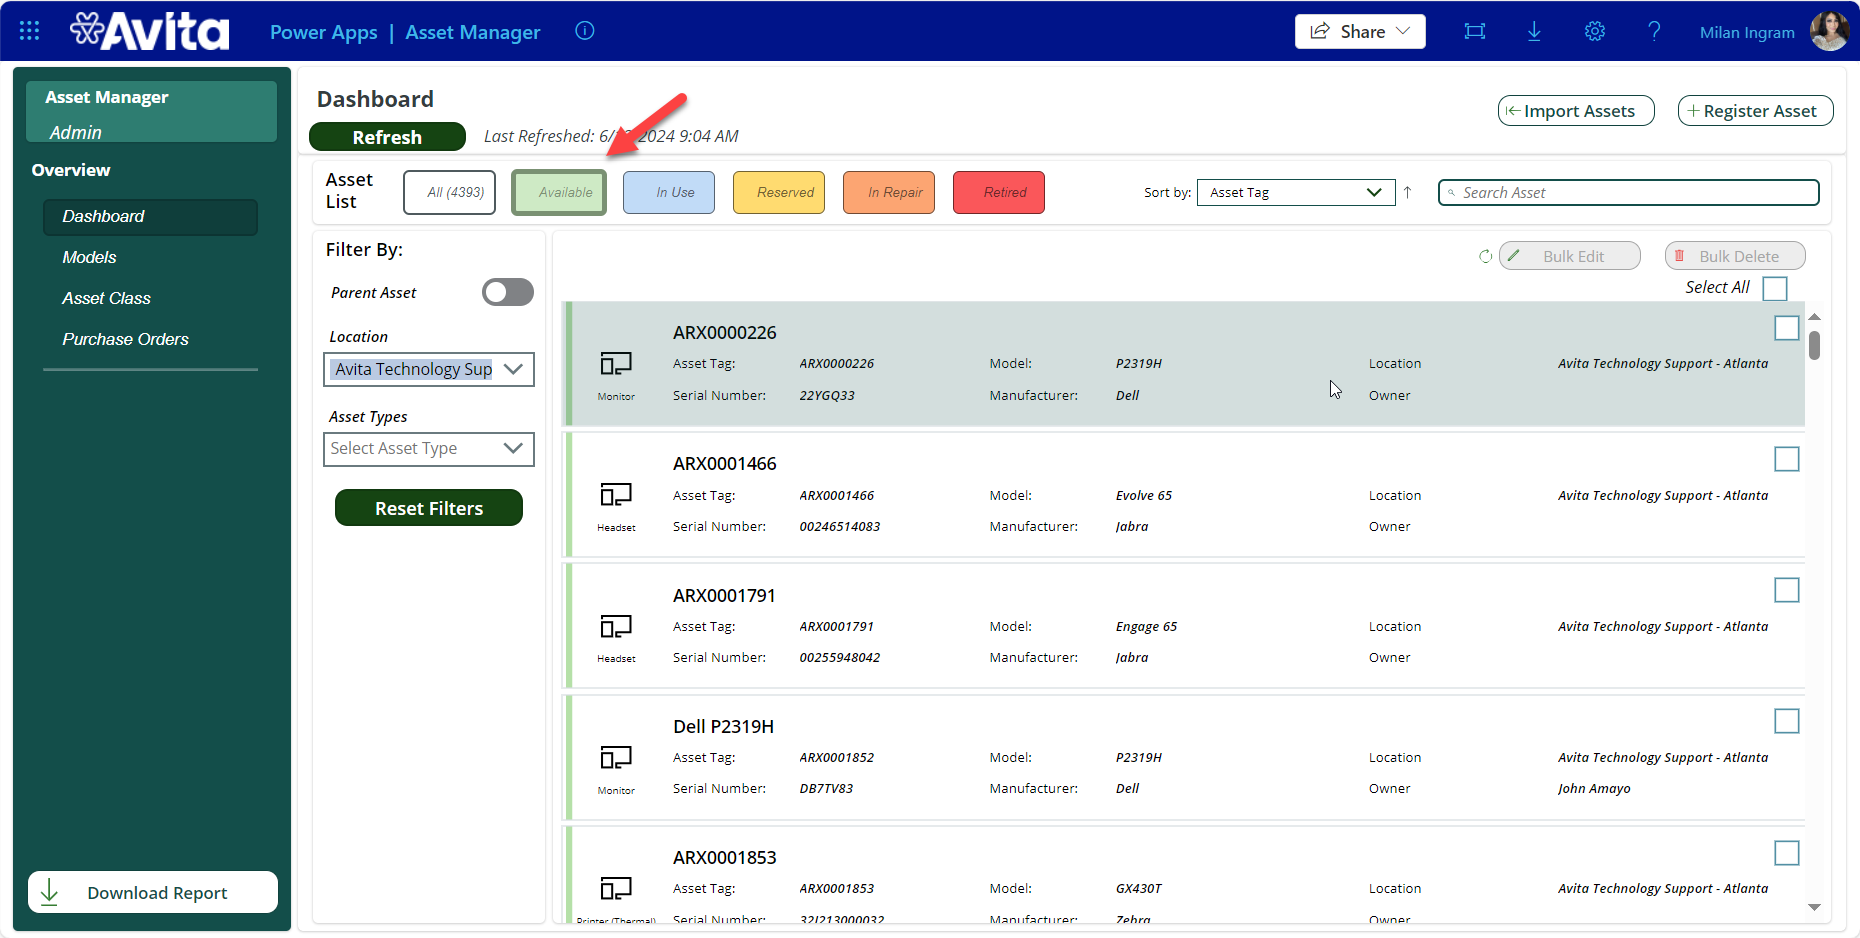The image size is (1860, 938).
Task: Reverse sort order with the arrow icon
Action: point(1407,192)
